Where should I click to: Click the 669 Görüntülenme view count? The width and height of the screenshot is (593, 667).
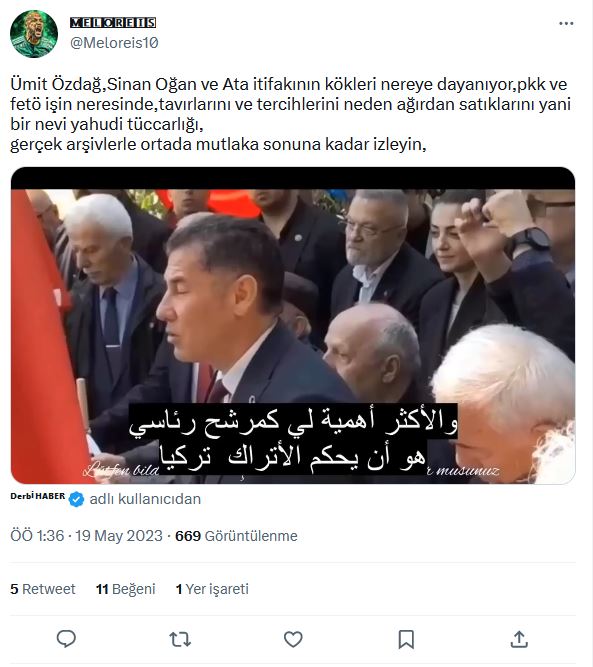coord(236,536)
